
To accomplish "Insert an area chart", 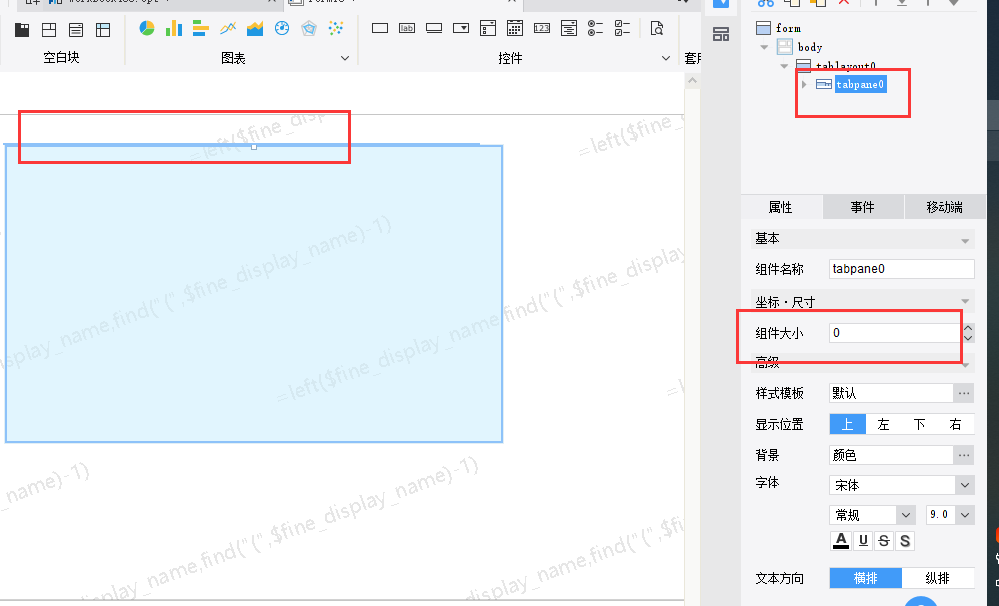I will click(x=255, y=28).
